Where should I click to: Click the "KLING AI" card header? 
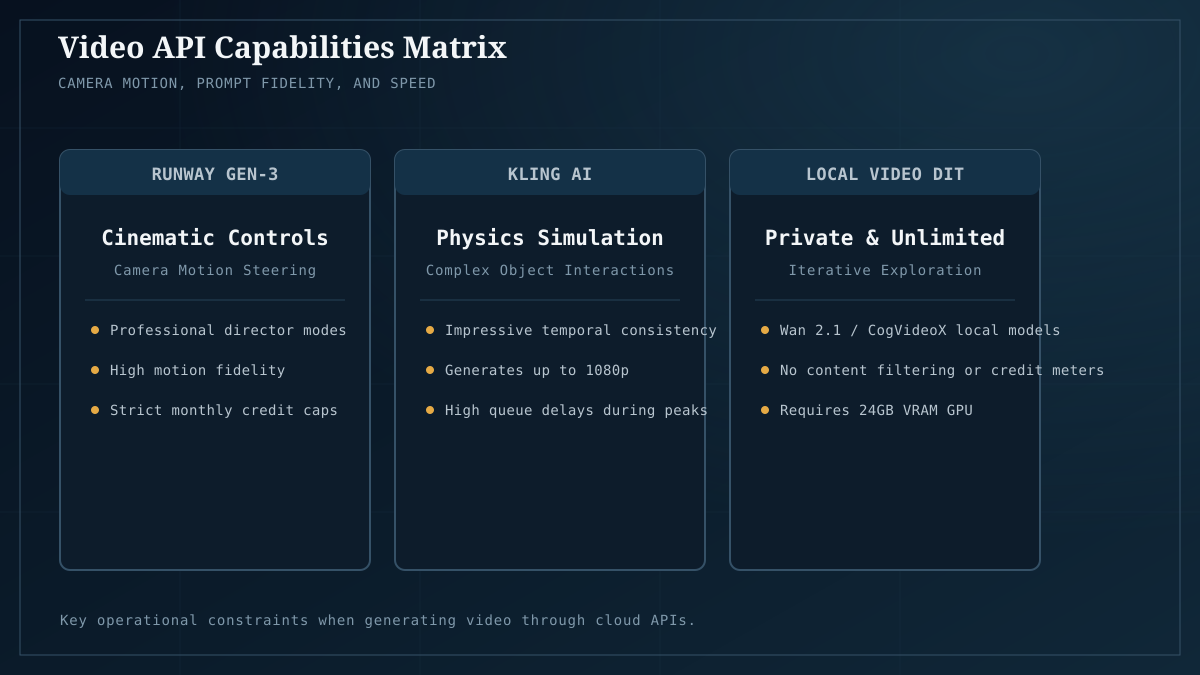(550, 173)
